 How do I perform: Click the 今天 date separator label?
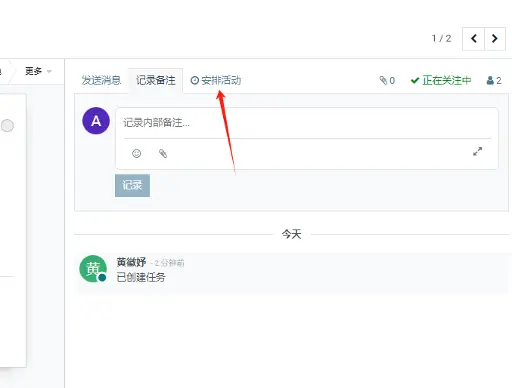coord(292,234)
